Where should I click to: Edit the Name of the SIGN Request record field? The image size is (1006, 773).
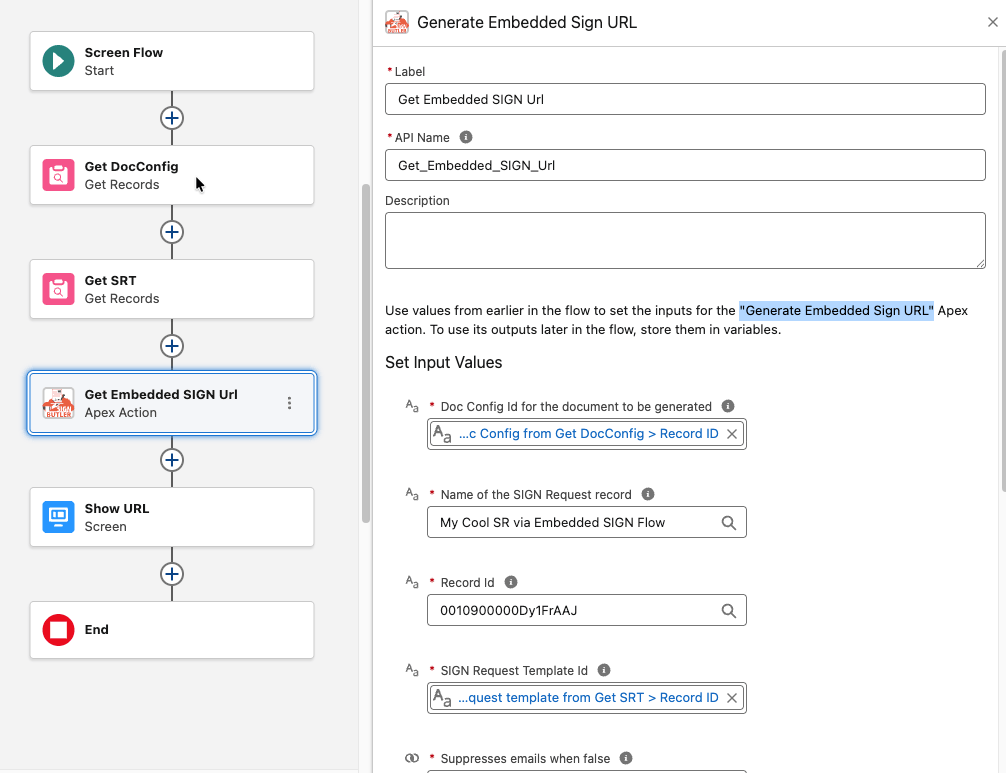(586, 523)
